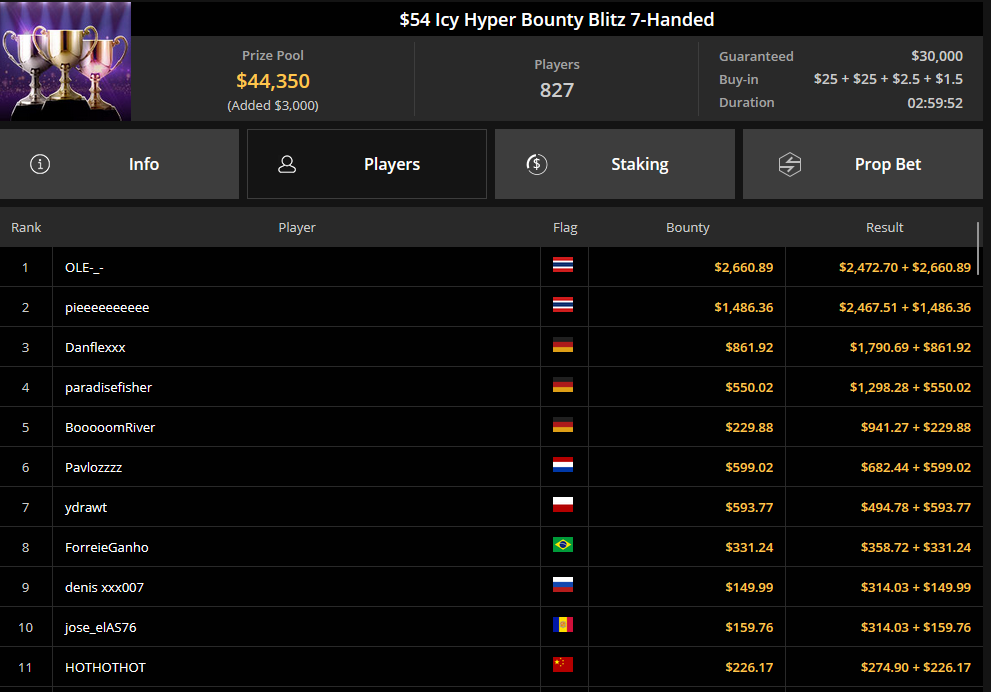Select player ydrawt

pyautogui.click(x=86, y=507)
